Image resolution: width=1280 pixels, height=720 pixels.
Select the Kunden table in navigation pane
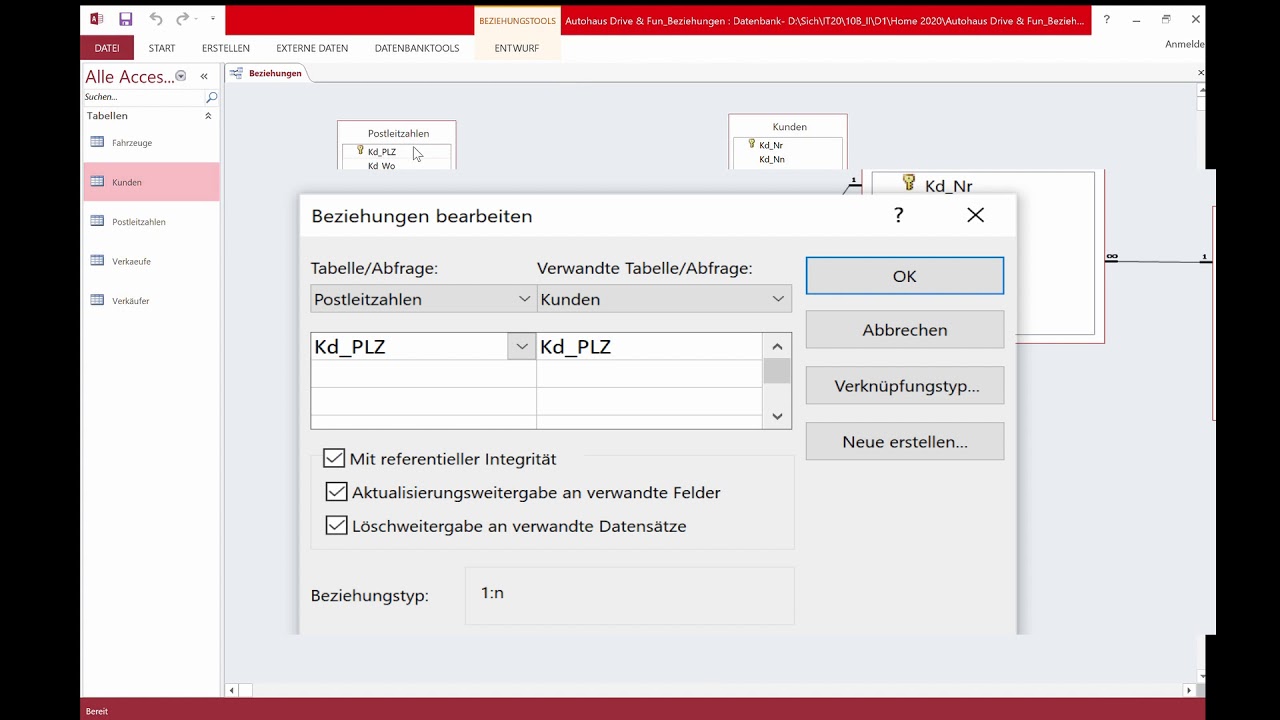coord(151,182)
